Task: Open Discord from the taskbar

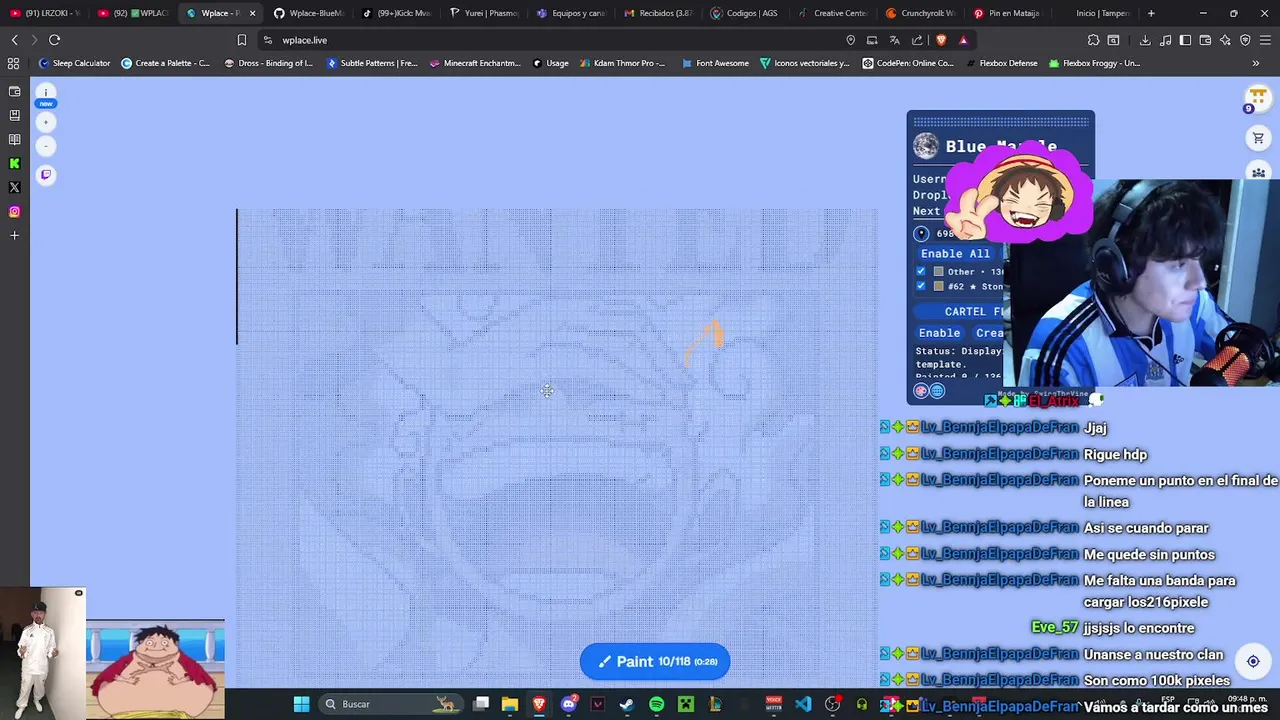Action: (569, 704)
